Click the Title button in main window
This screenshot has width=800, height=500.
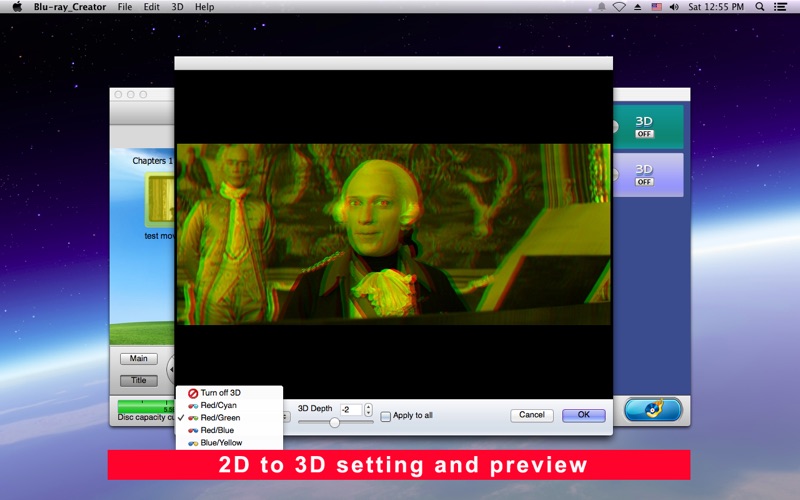click(x=139, y=381)
